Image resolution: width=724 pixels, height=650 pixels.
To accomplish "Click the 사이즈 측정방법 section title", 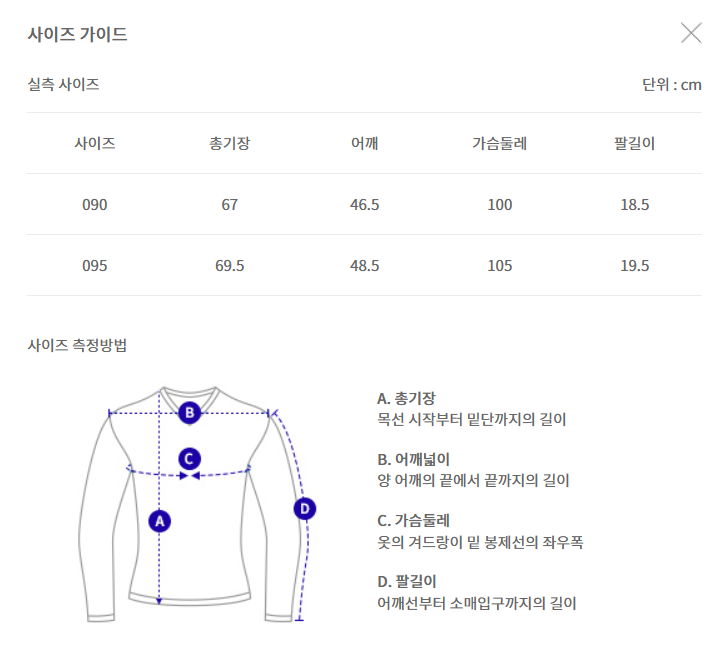I will (x=77, y=345).
